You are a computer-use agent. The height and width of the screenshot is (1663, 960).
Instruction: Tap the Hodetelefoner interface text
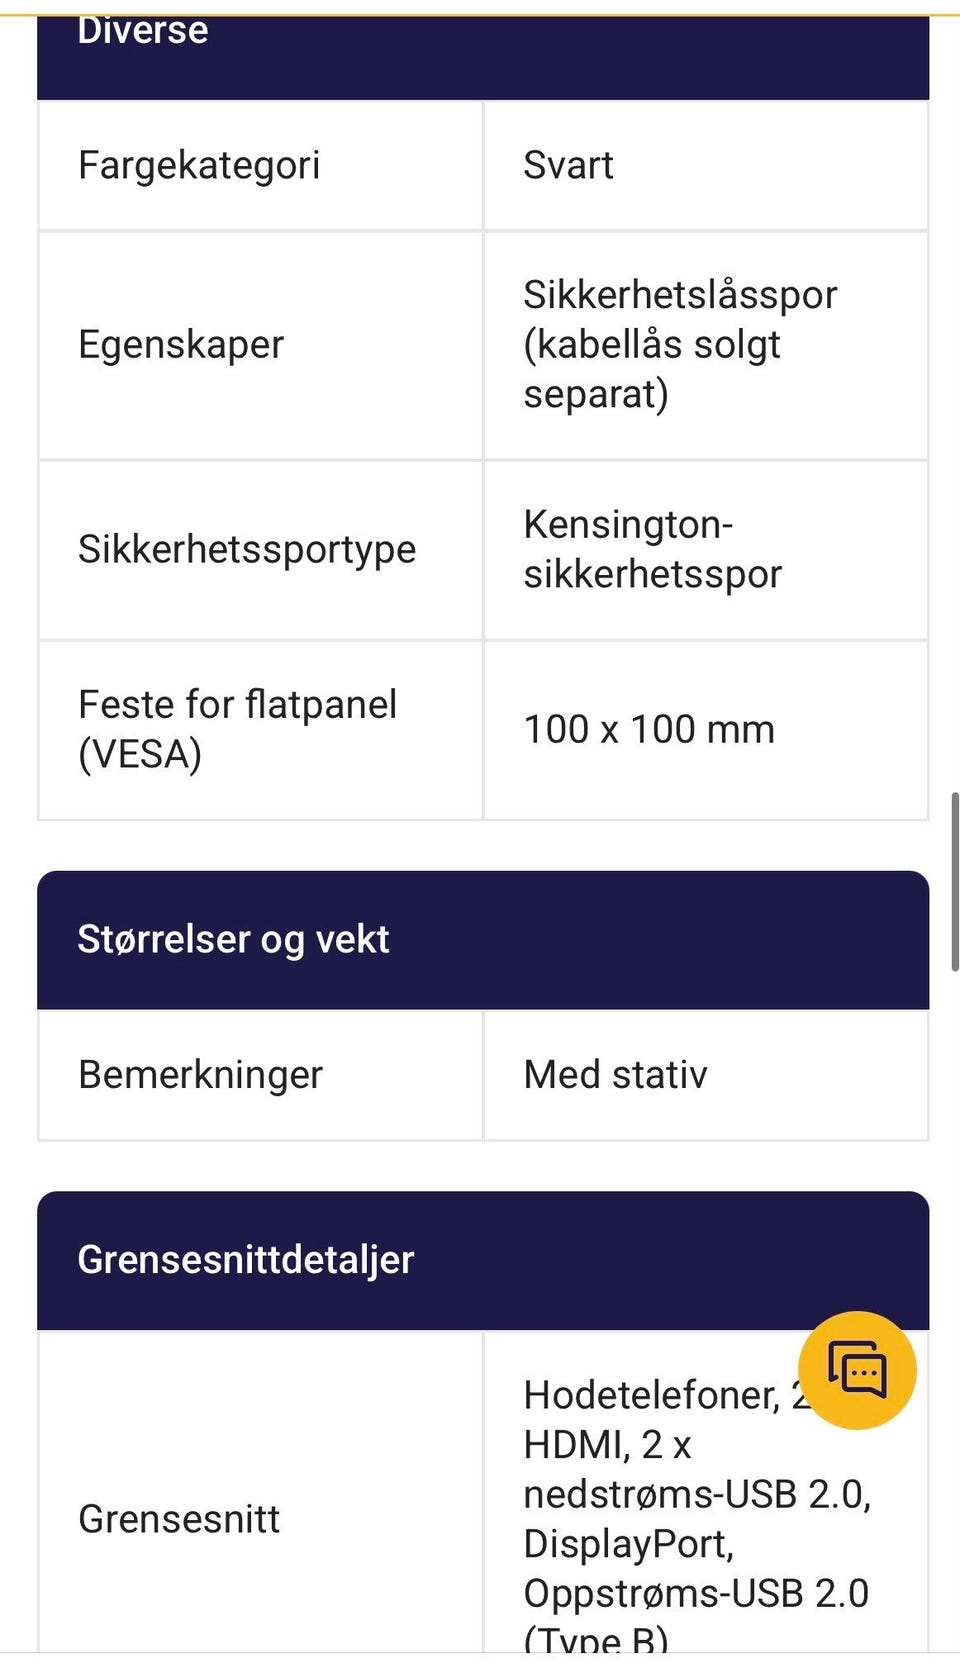[x=650, y=1396]
